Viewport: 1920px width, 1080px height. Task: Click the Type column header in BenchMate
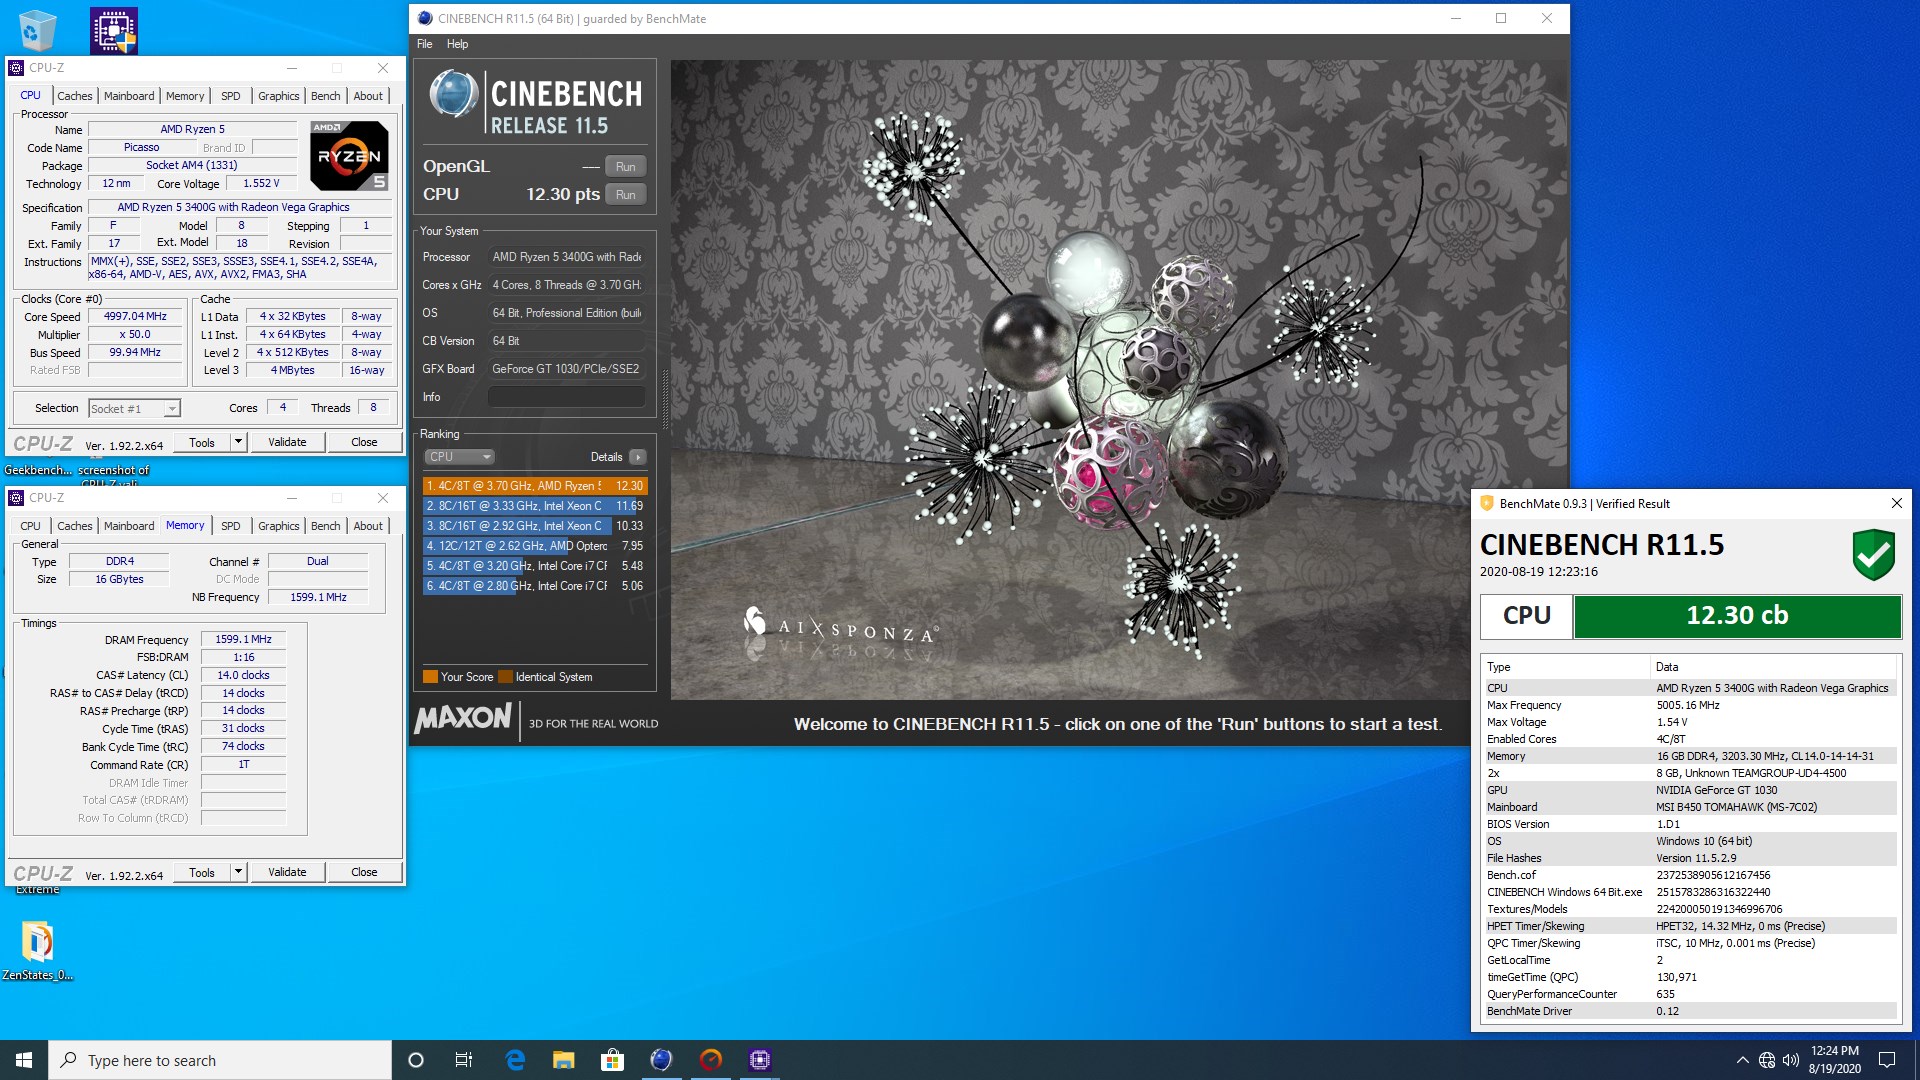coord(1565,667)
